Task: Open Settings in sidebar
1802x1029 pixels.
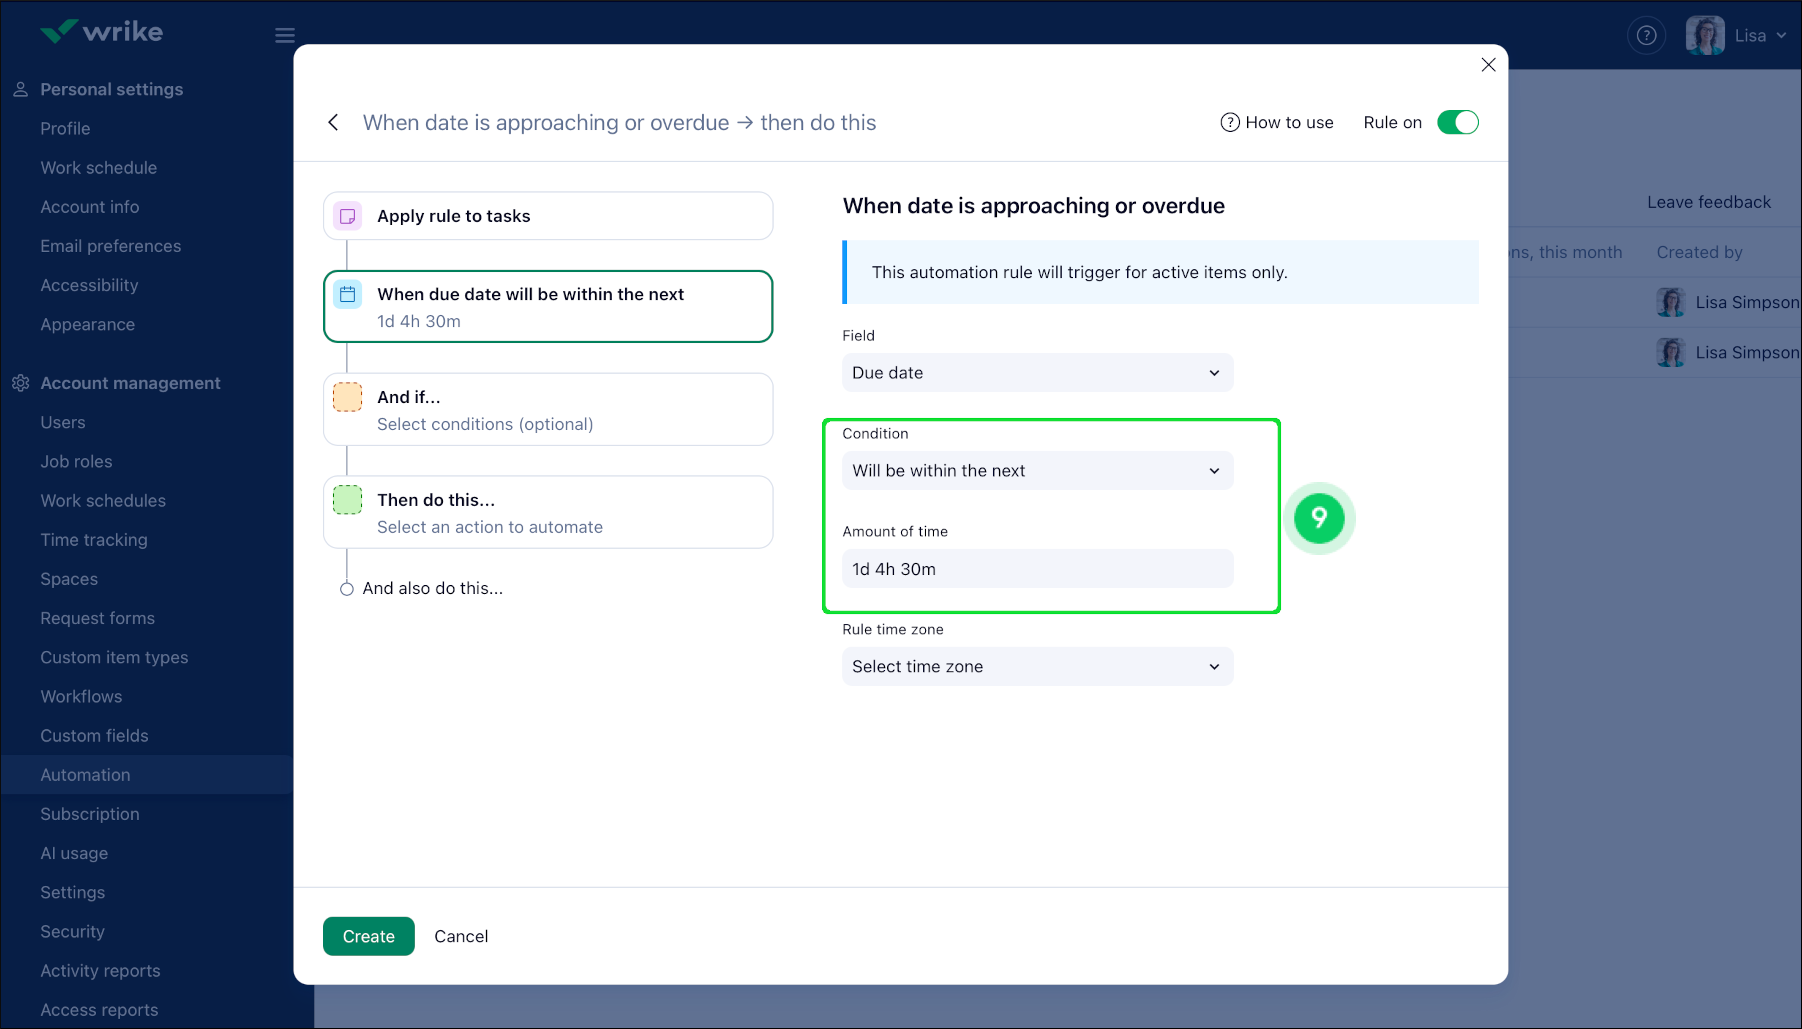Action: coord(72,892)
